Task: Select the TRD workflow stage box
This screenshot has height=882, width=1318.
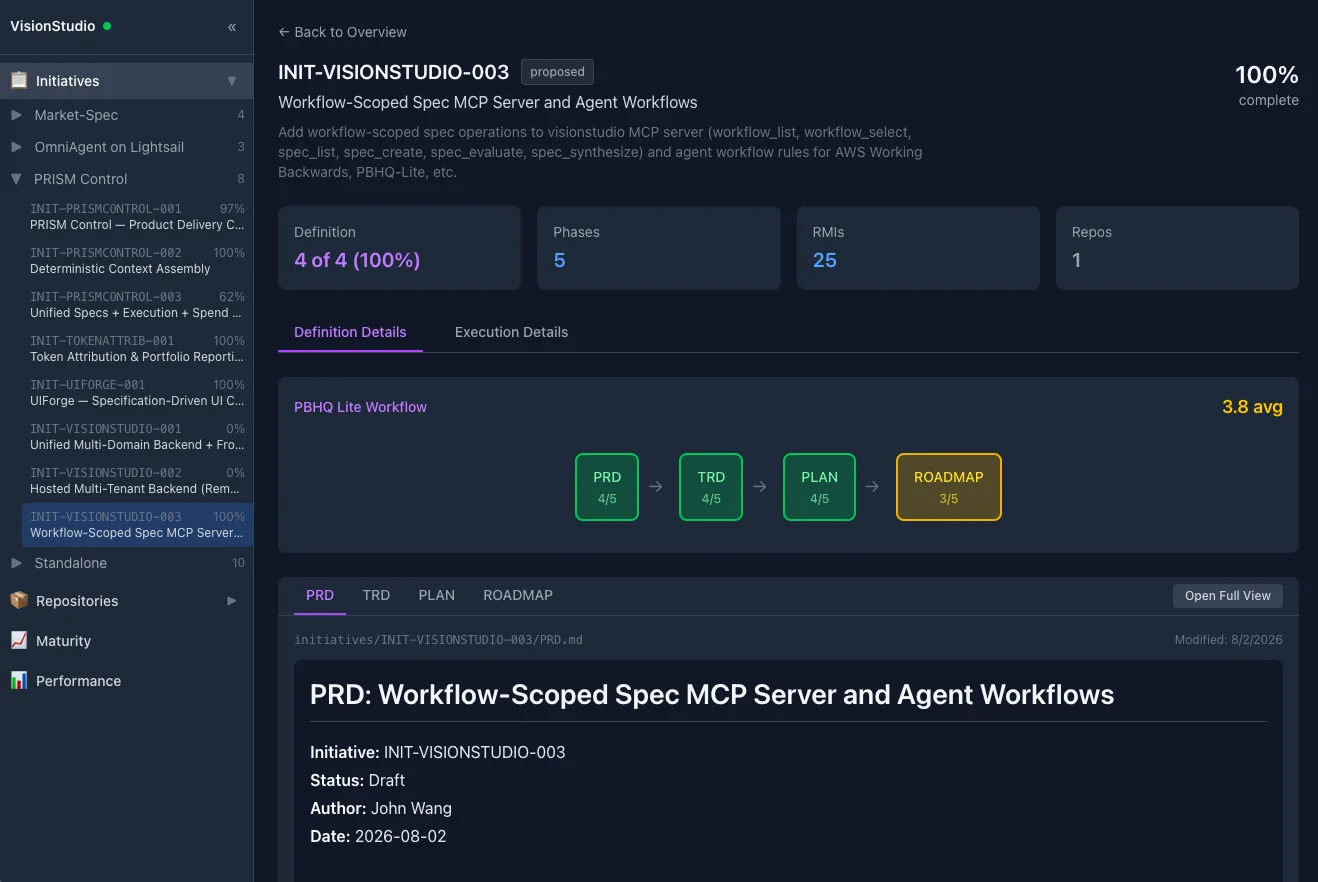Action: [x=711, y=487]
